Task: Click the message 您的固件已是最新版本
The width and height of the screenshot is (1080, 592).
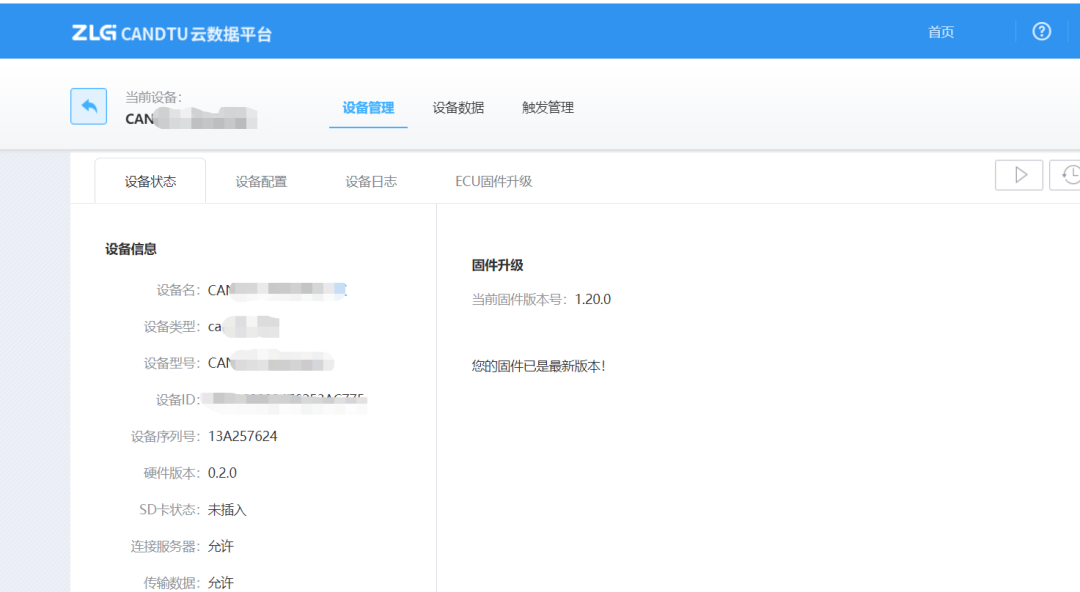Action: click(x=541, y=365)
